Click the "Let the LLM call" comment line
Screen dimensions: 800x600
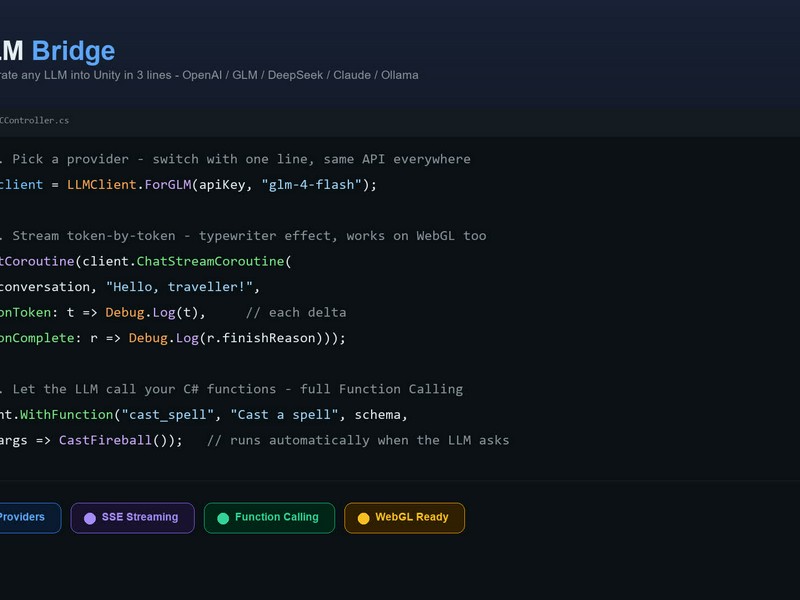coord(232,389)
